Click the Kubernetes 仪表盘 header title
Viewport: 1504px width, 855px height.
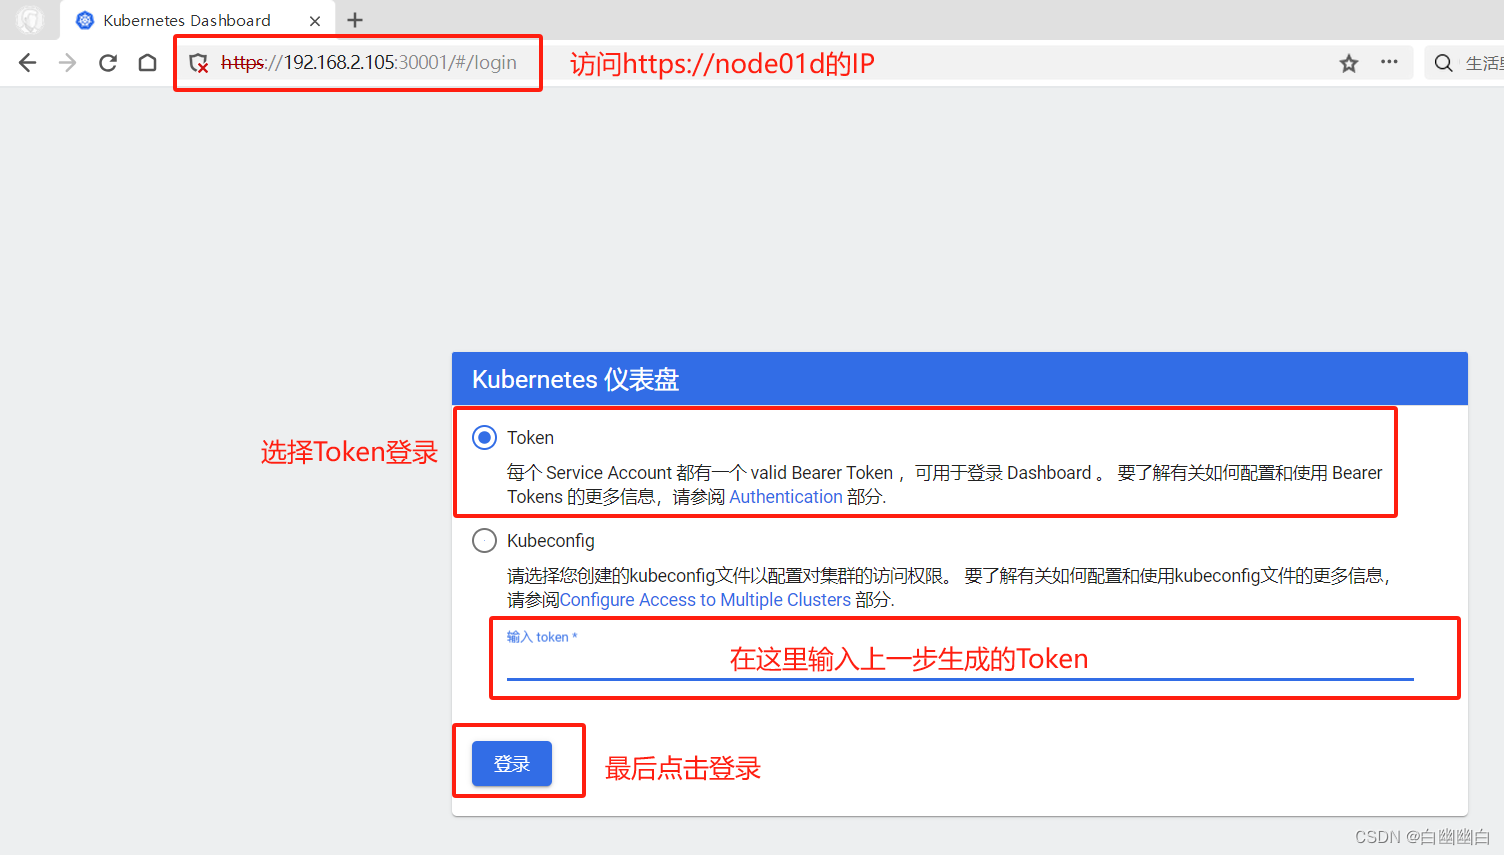click(575, 380)
